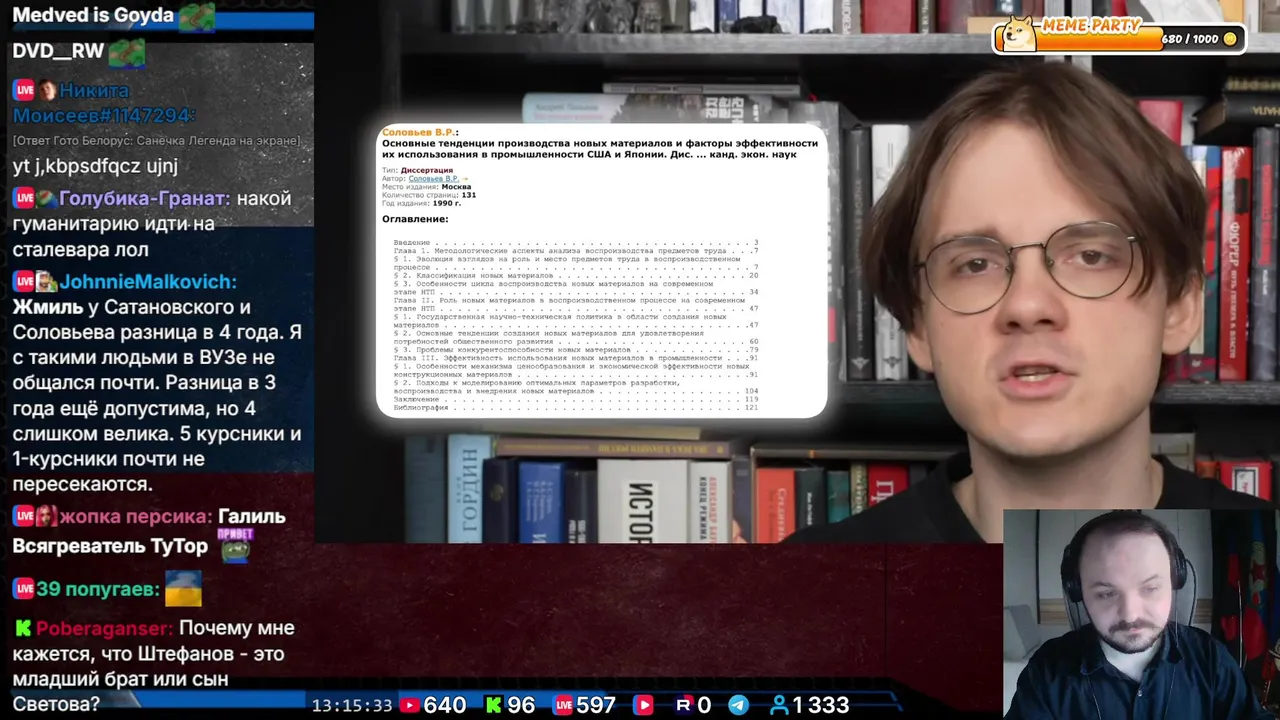Click the 'Глава III. Эффективность использования' row

[x=576, y=358]
